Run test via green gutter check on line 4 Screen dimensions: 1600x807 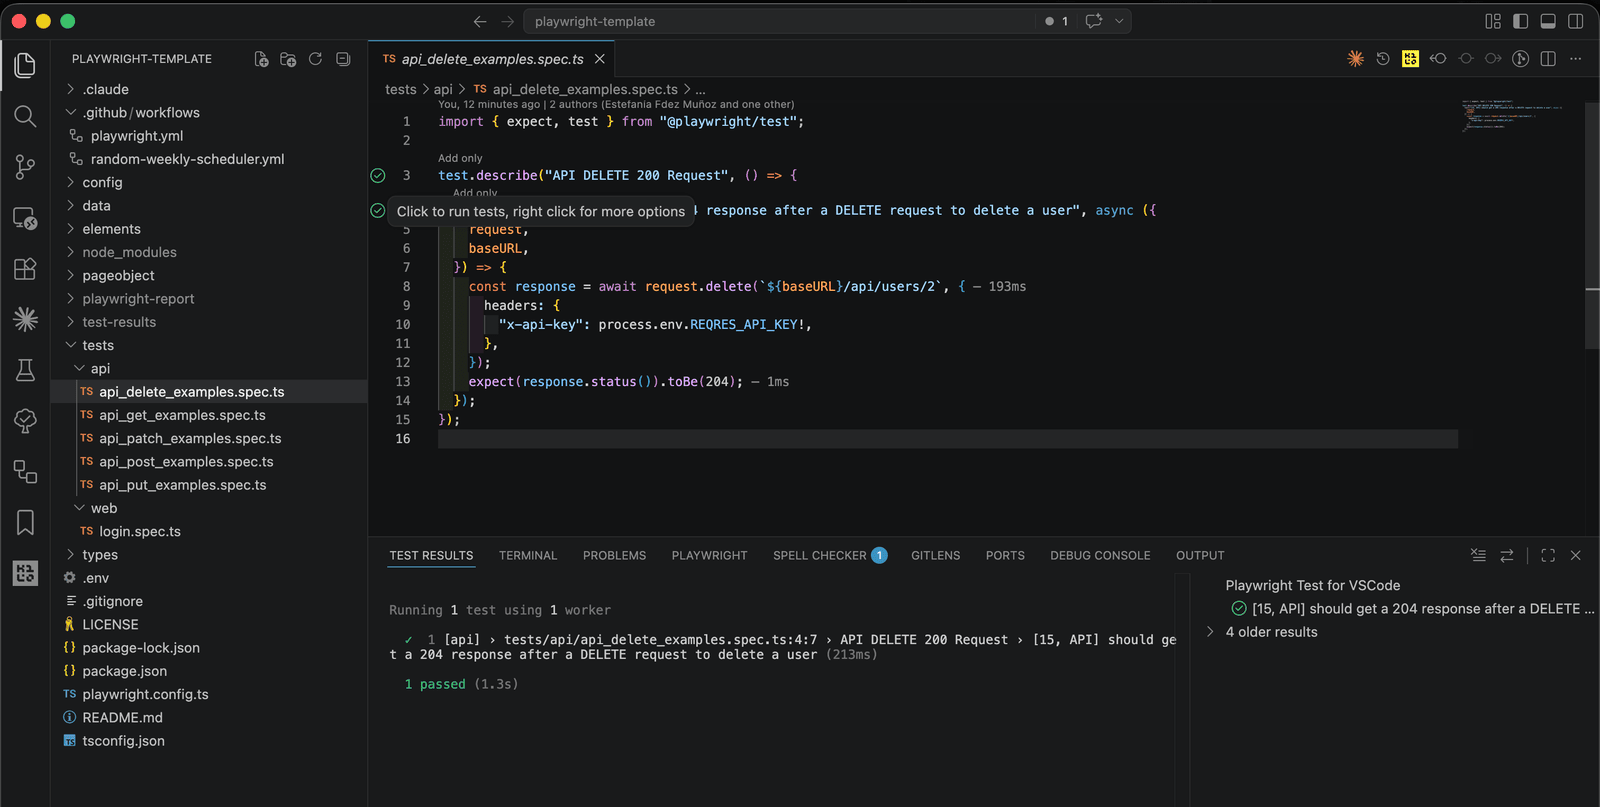pyautogui.click(x=378, y=210)
